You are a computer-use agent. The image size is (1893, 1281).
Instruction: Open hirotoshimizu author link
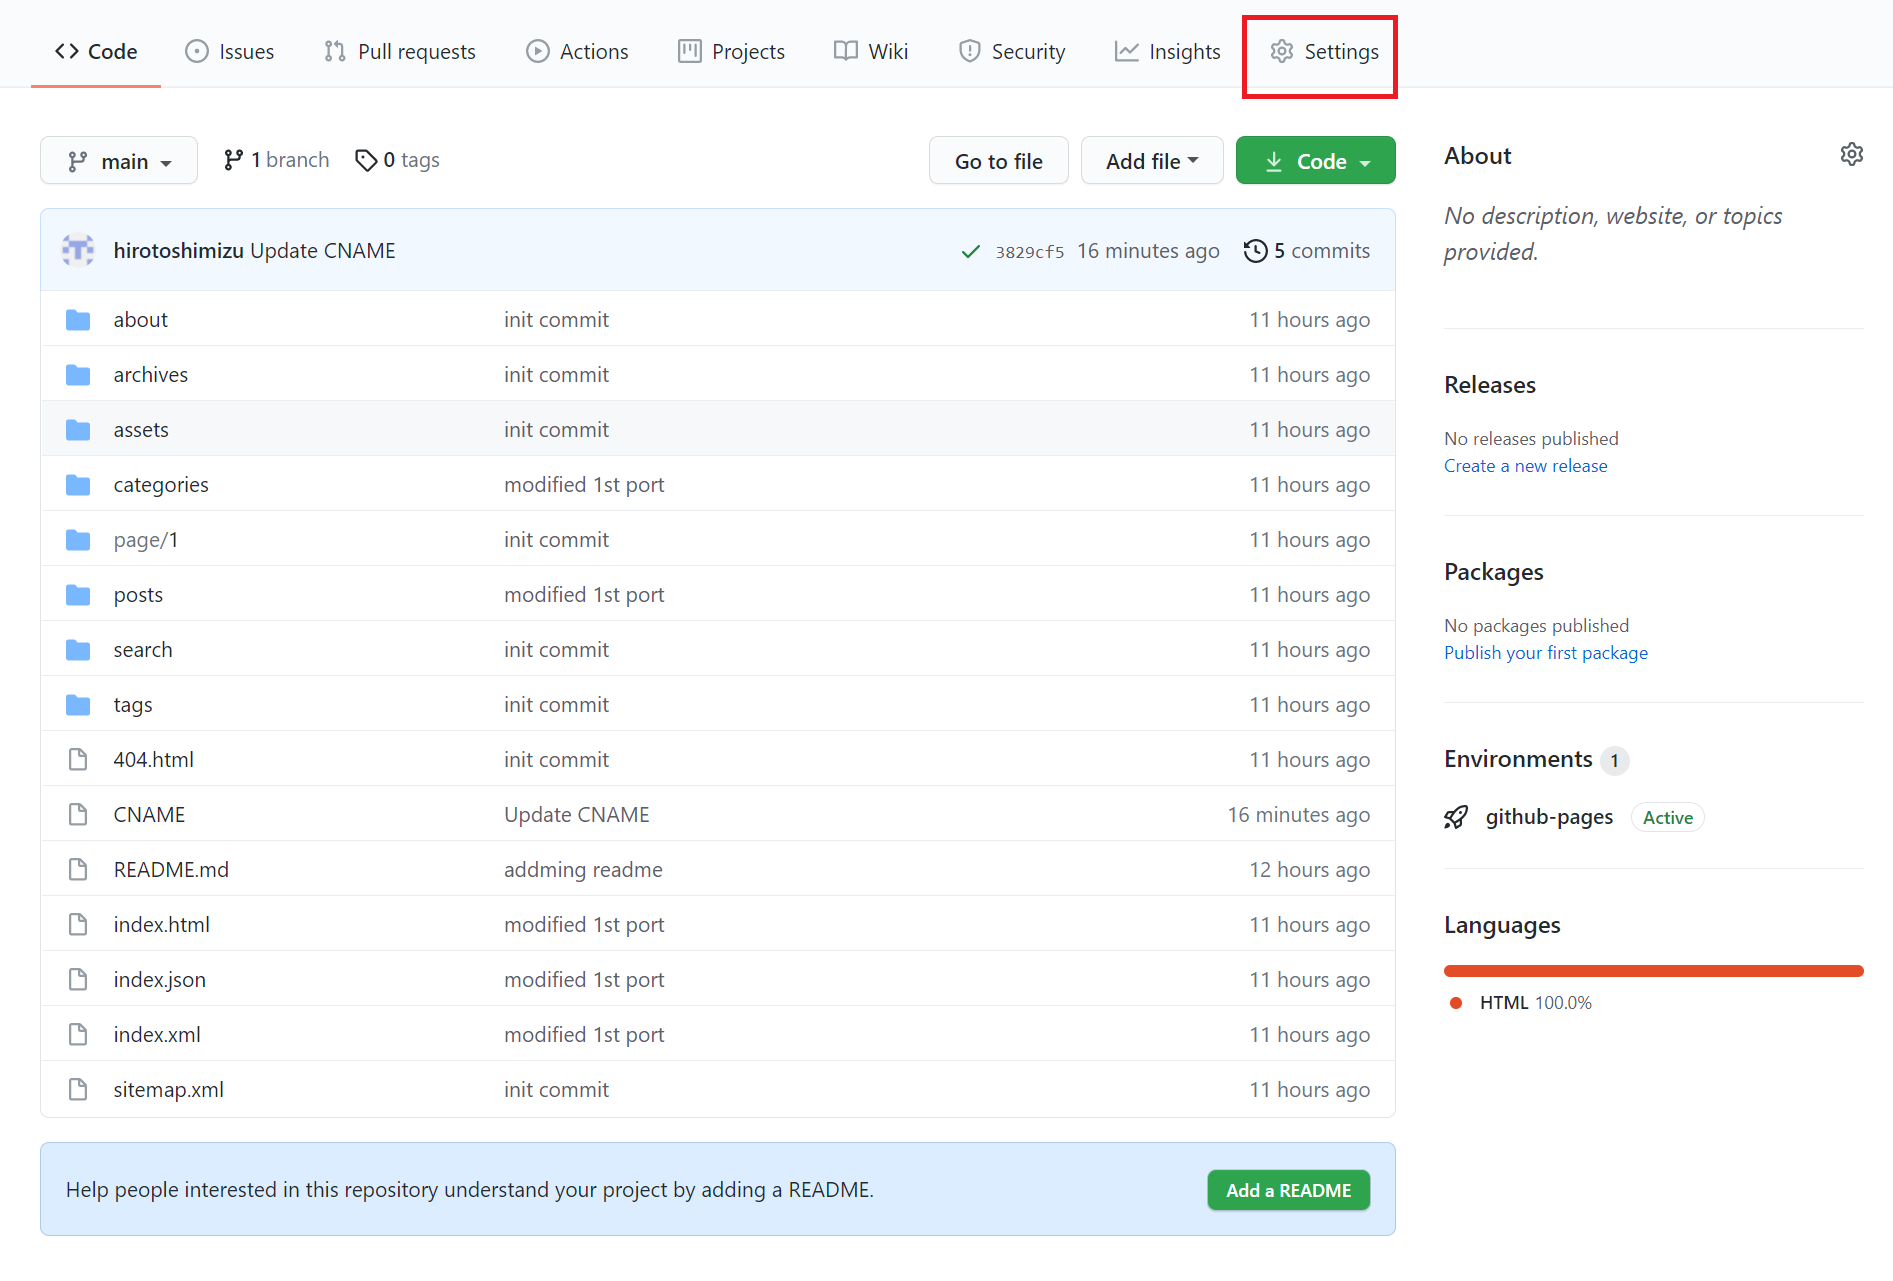coord(178,250)
